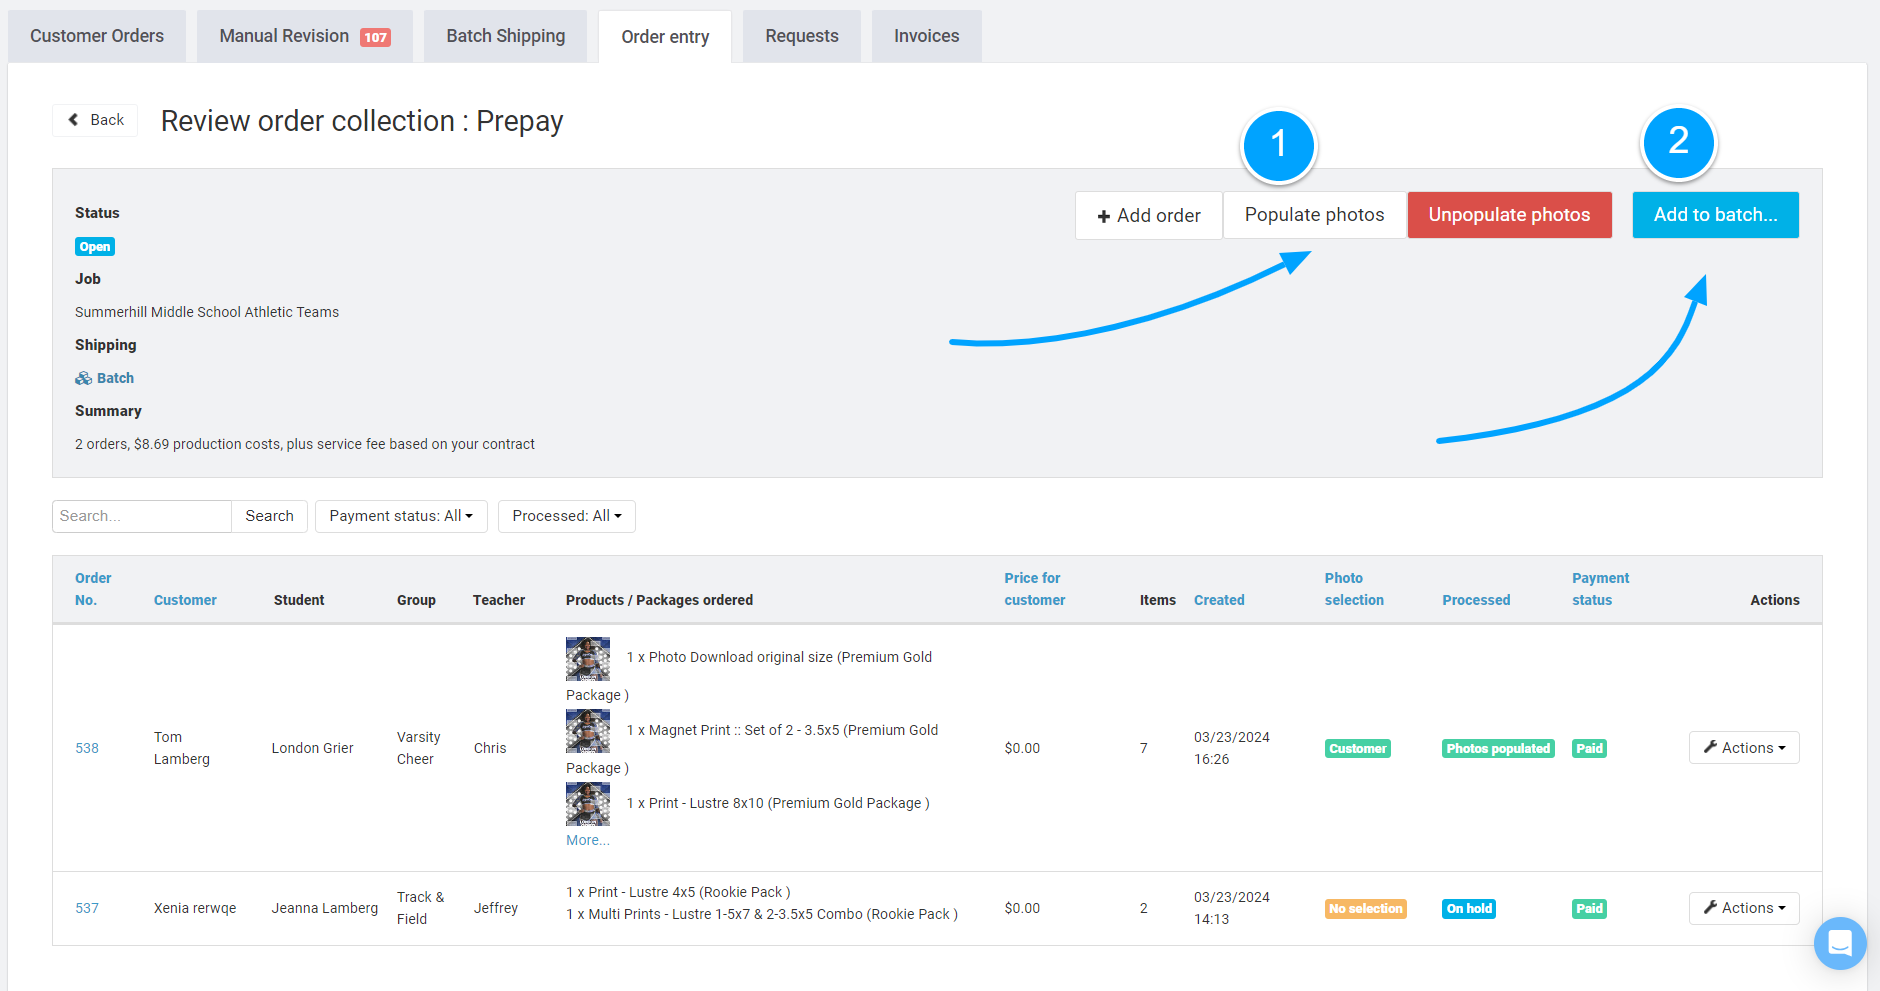
Task: Go to the Requests tab
Action: point(802,36)
